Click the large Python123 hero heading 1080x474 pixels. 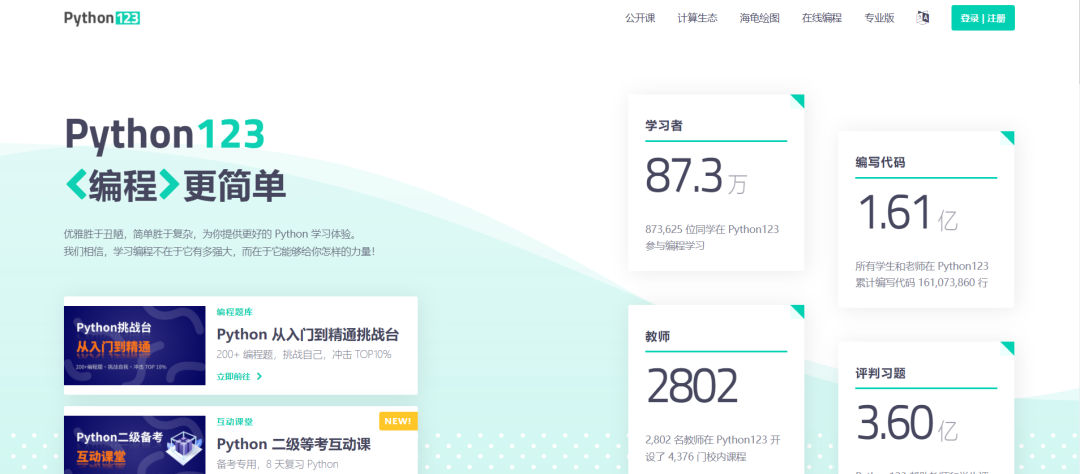tap(165, 135)
